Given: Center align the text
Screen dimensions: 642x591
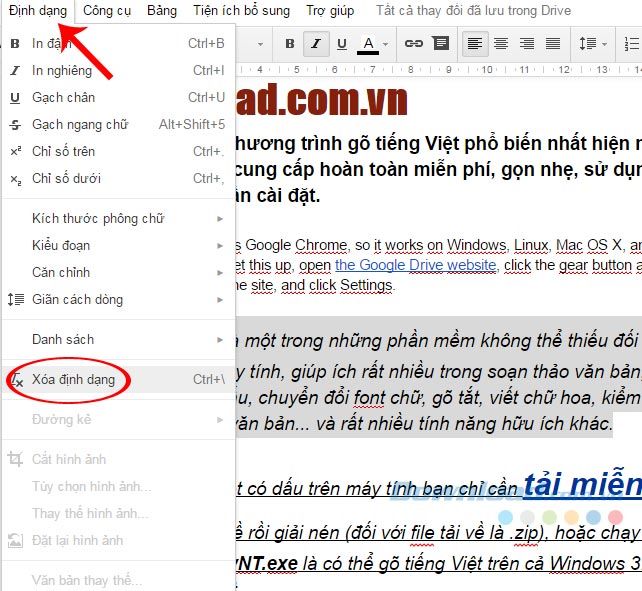Looking at the screenshot, I should pos(501,44).
